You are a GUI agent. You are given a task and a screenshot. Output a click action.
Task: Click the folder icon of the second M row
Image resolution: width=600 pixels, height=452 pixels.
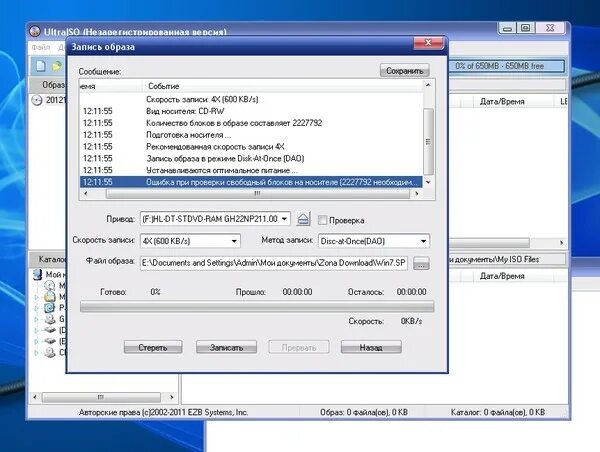[x=50, y=296]
